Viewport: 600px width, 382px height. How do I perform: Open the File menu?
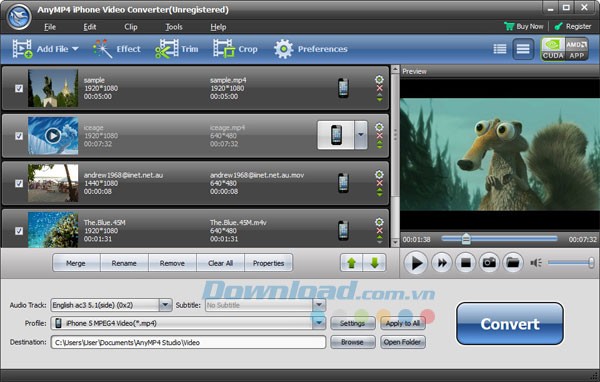(x=50, y=27)
